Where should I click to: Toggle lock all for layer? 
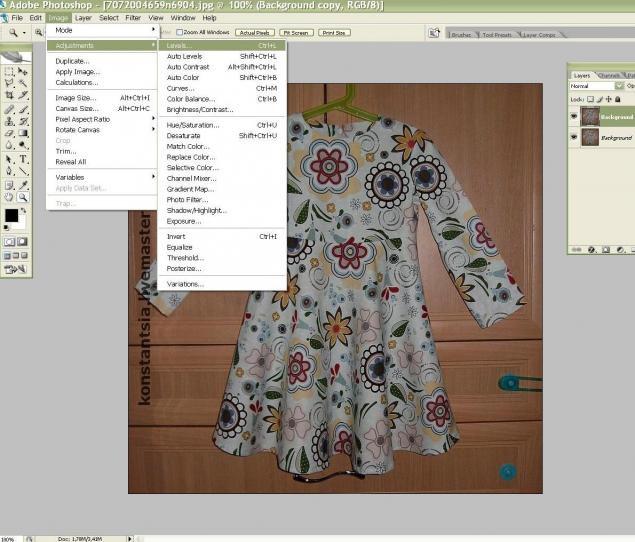(x=618, y=99)
